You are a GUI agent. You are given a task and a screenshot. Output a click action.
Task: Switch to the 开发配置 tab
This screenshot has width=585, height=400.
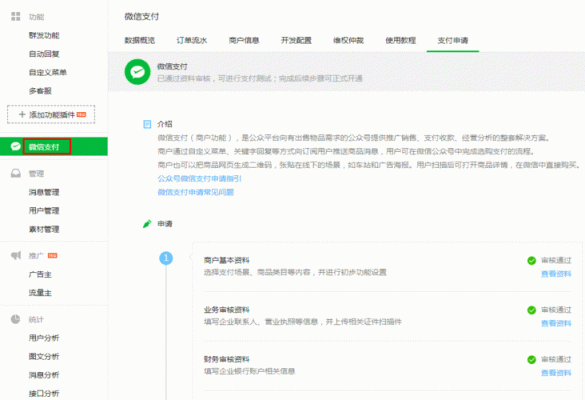[296, 40]
